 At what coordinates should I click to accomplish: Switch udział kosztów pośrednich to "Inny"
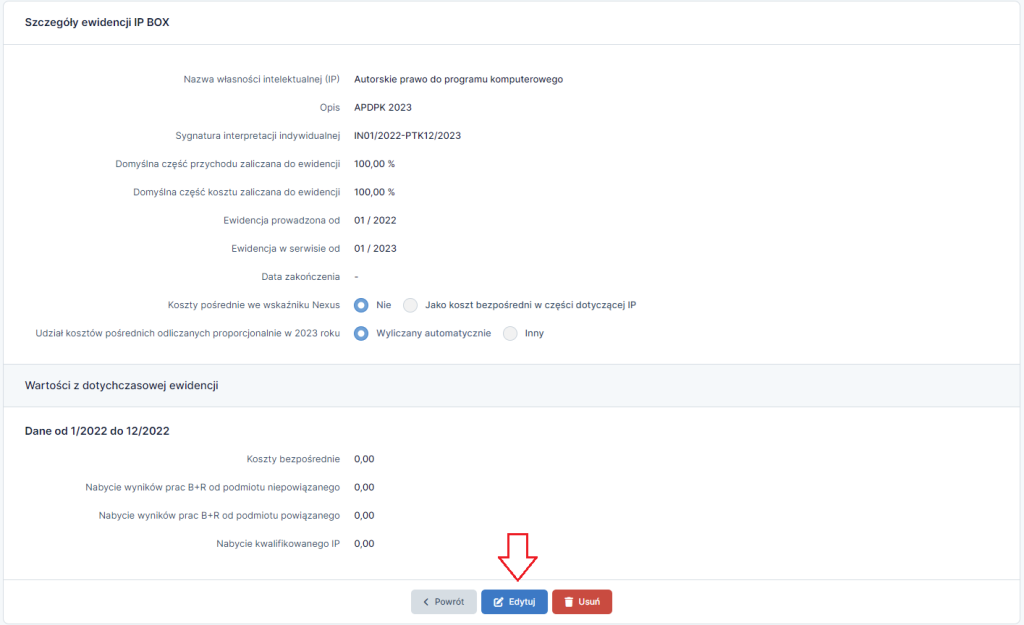509,333
